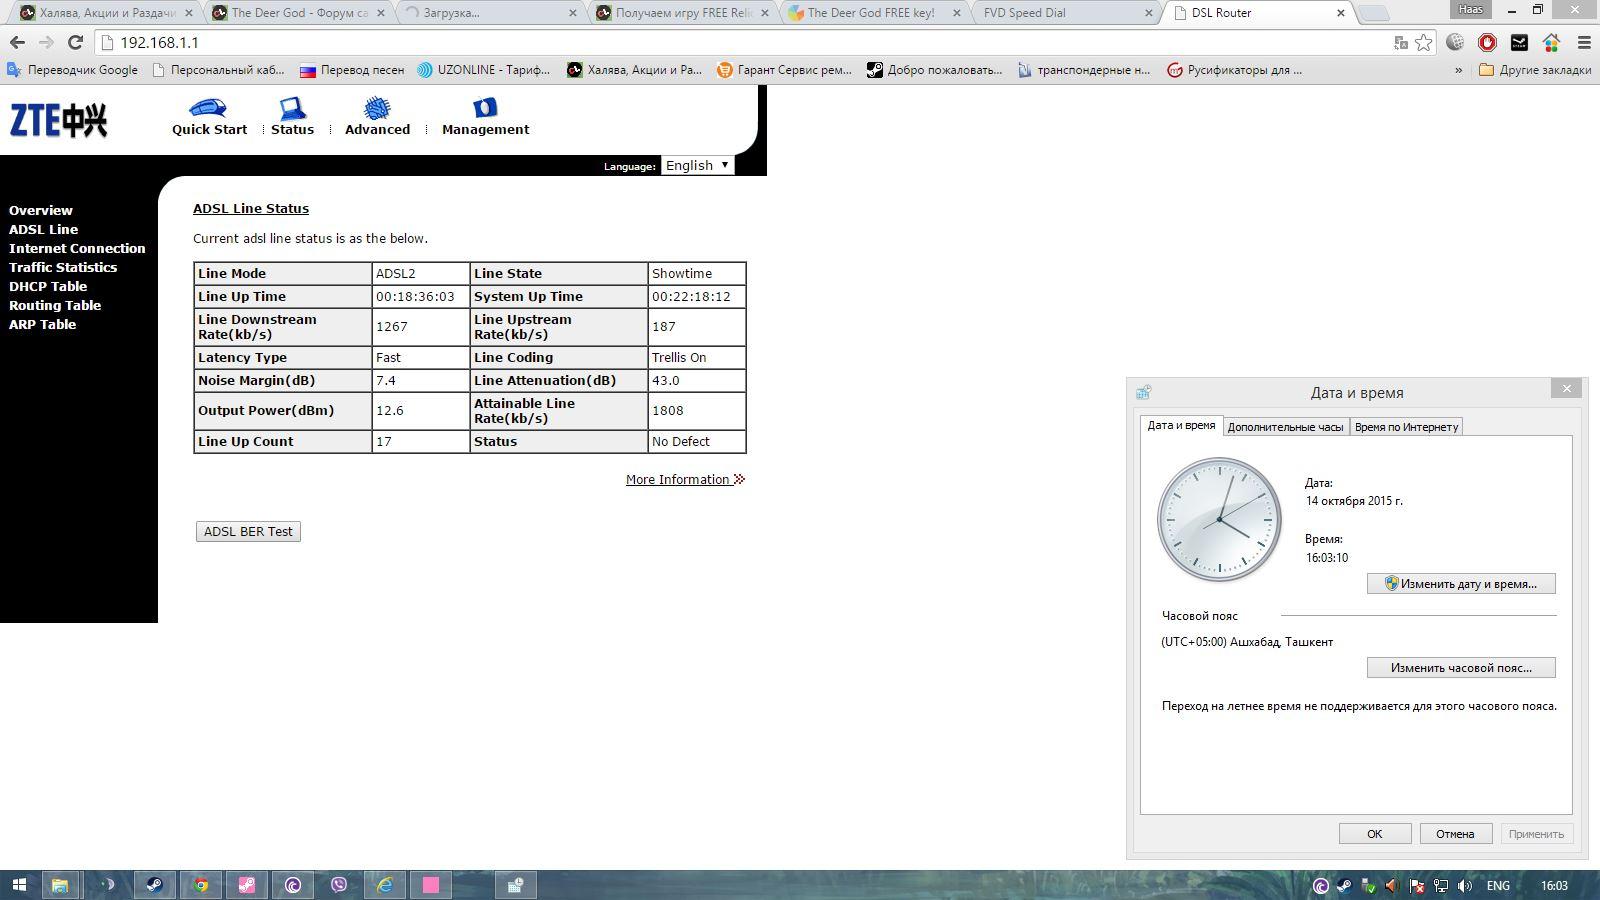Open Steam from the taskbar
The image size is (1600, 900).
pos(155,885)
